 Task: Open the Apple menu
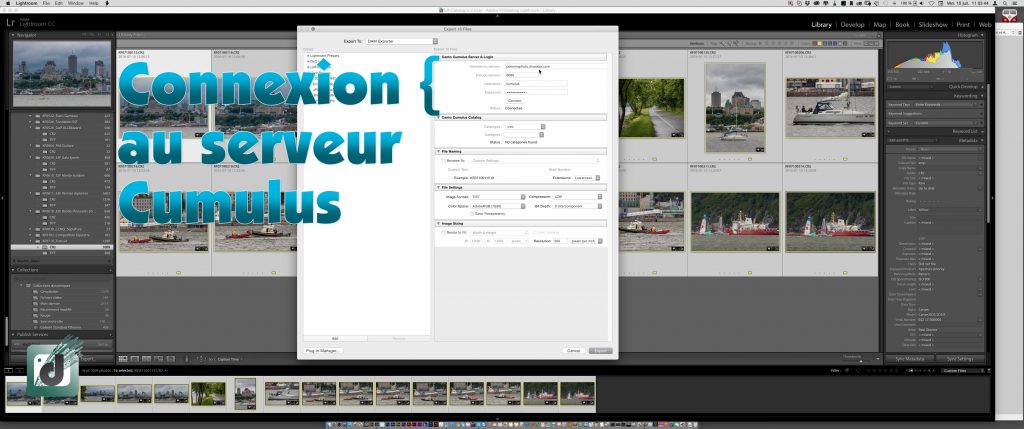tap(6, 3)
